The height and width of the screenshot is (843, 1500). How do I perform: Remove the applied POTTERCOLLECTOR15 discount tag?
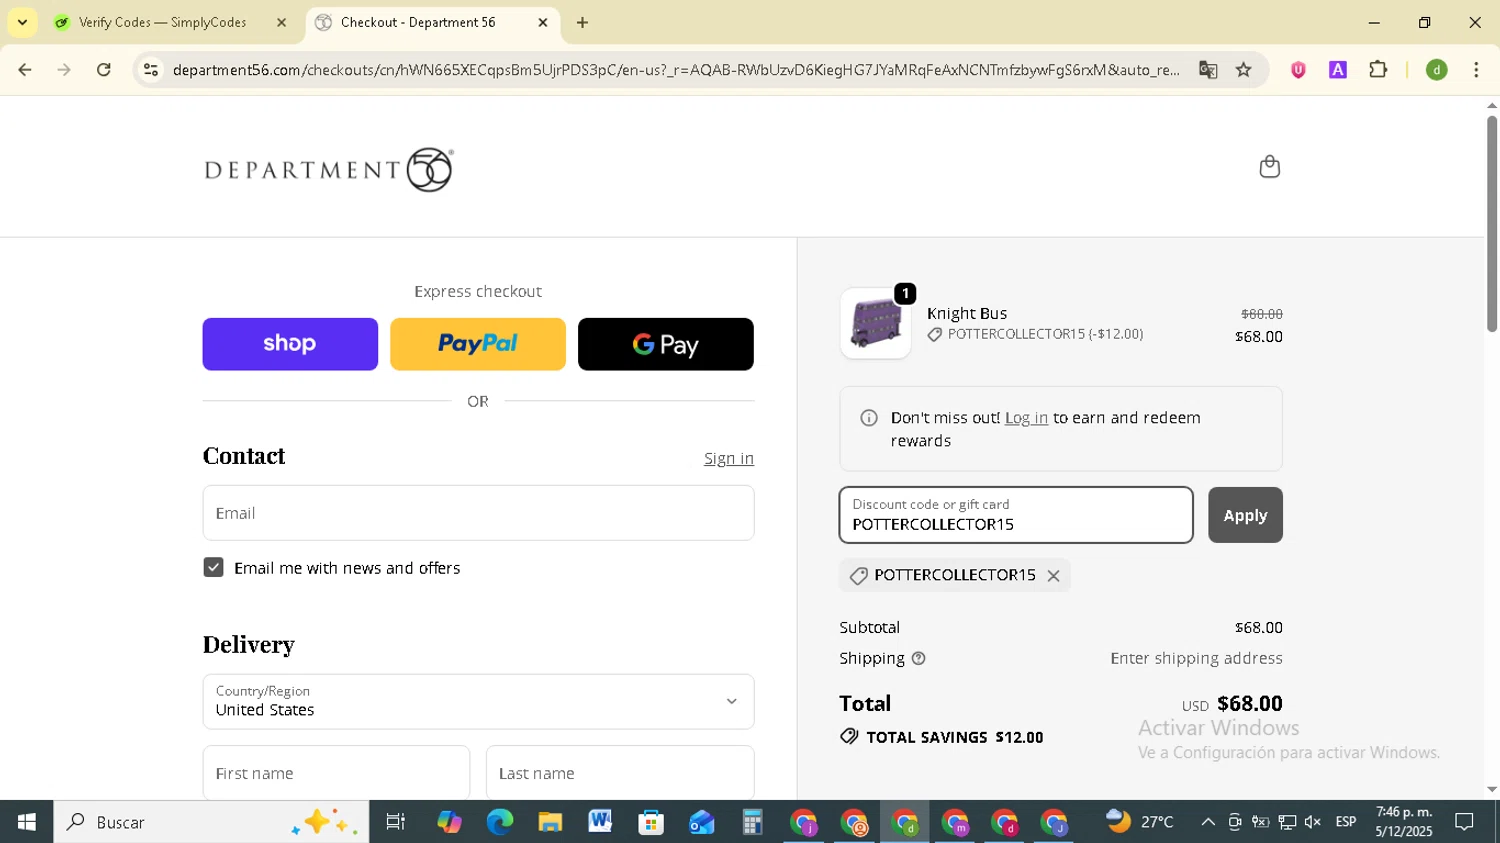pyautogui.click(x=1053, y=575)
